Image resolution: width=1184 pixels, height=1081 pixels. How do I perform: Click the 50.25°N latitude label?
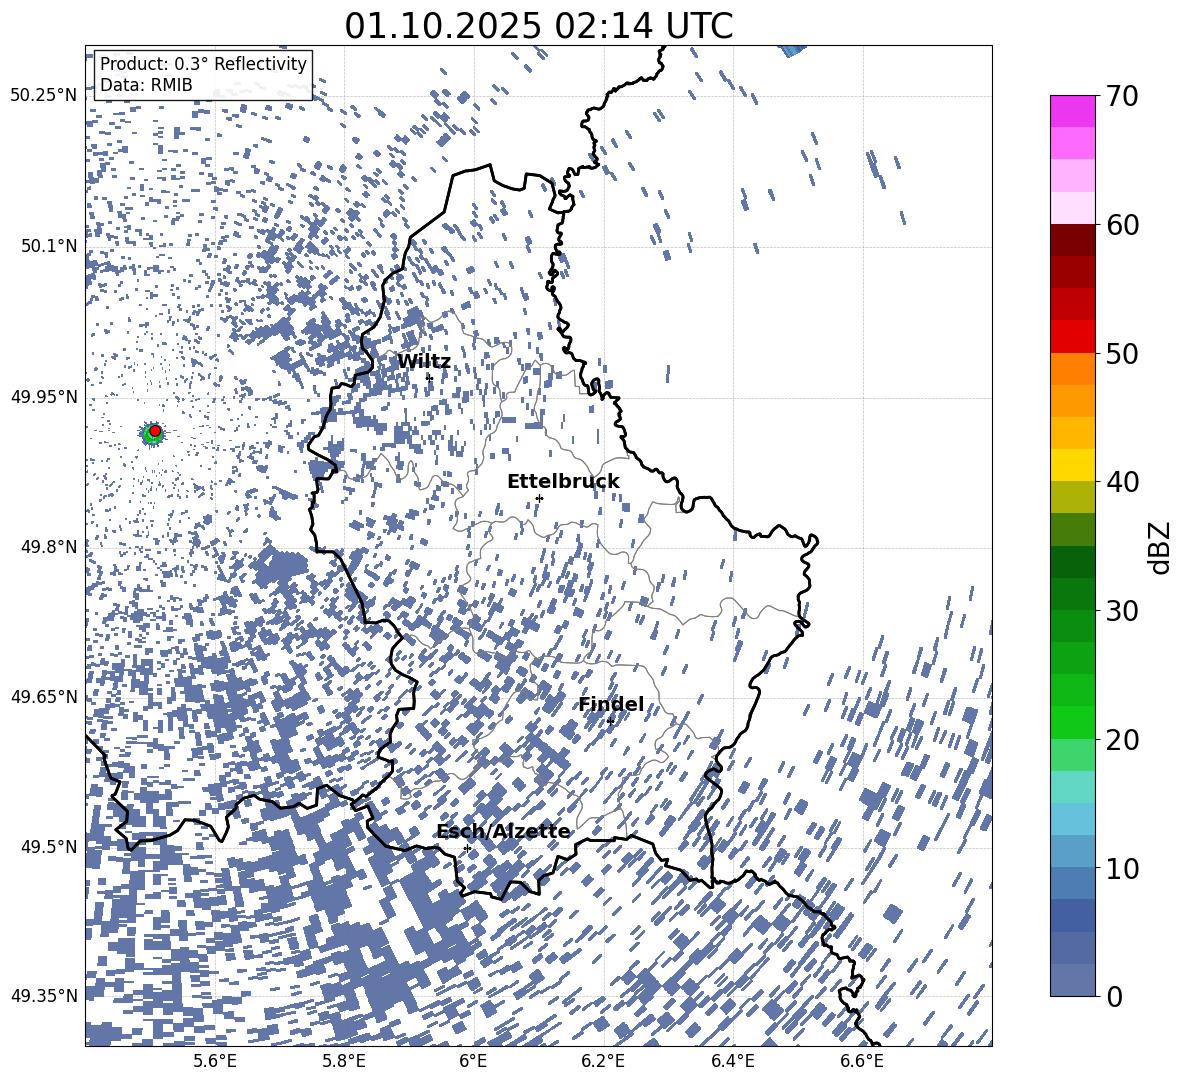click(43, 96)
